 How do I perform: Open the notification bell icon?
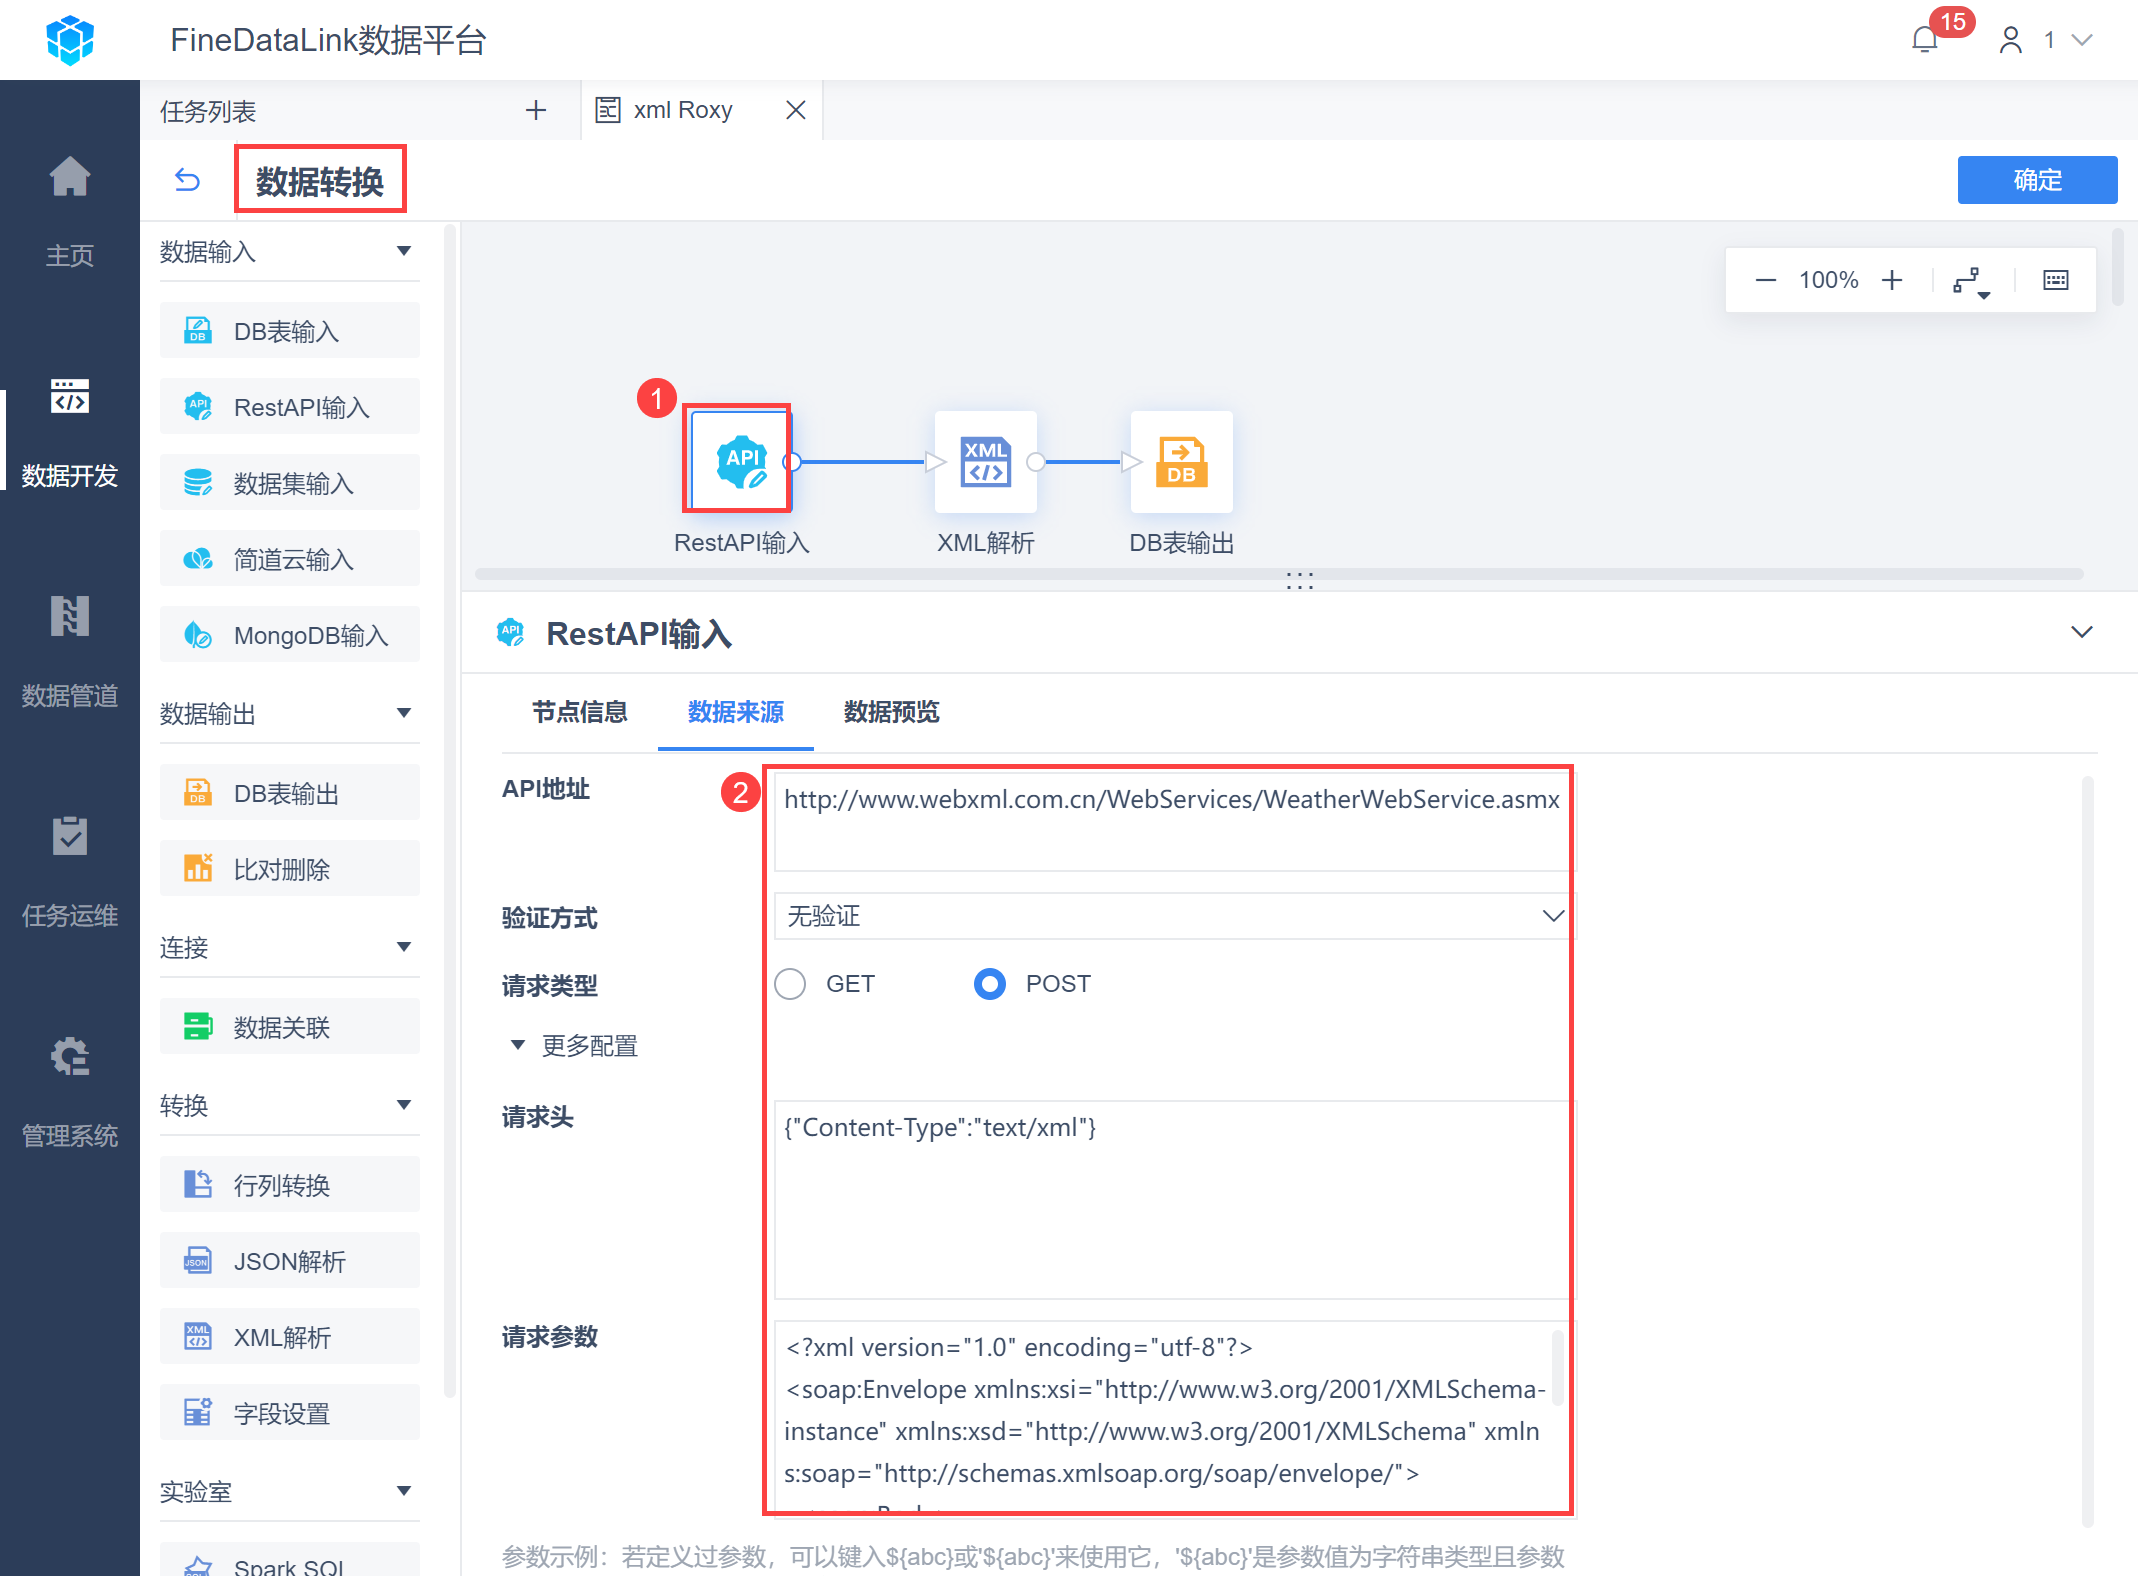[x=1924, y=40]
